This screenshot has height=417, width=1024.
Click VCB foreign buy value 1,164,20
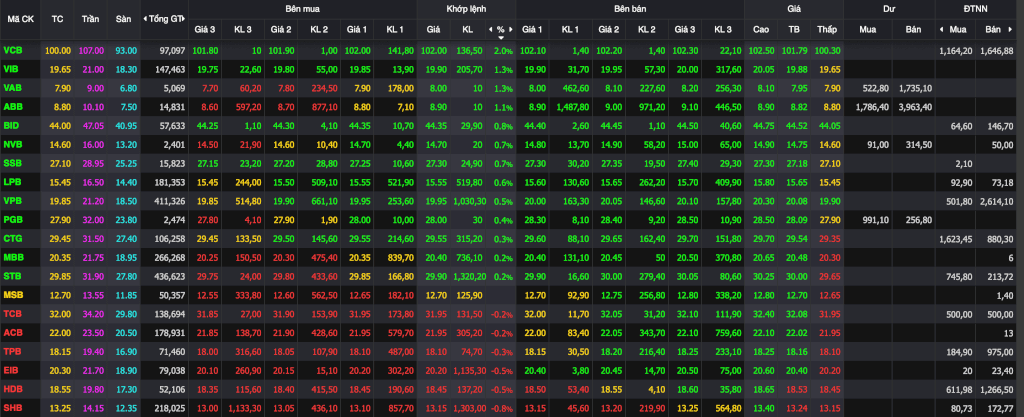(956, 50)
